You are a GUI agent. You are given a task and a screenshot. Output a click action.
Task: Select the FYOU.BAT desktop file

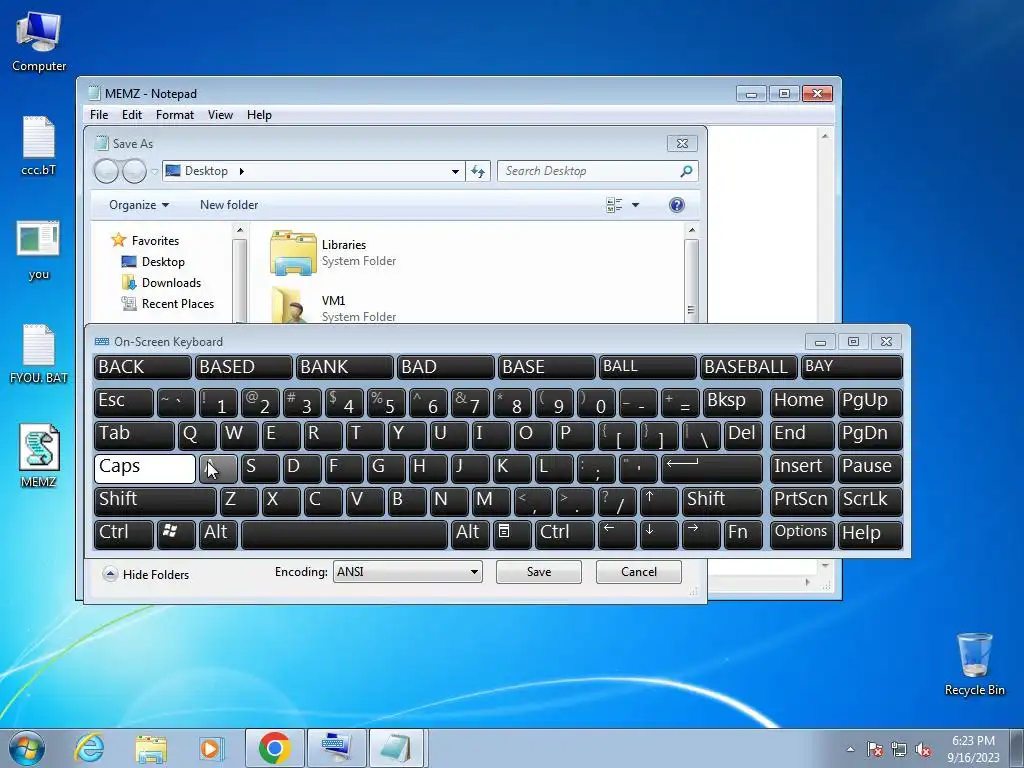[x=39, y=354]
